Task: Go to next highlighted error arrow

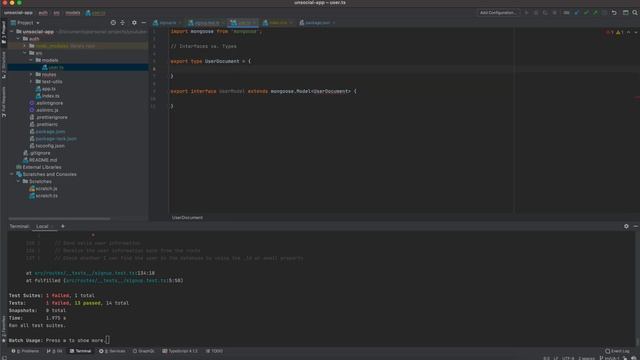Action: pos(636,32)
